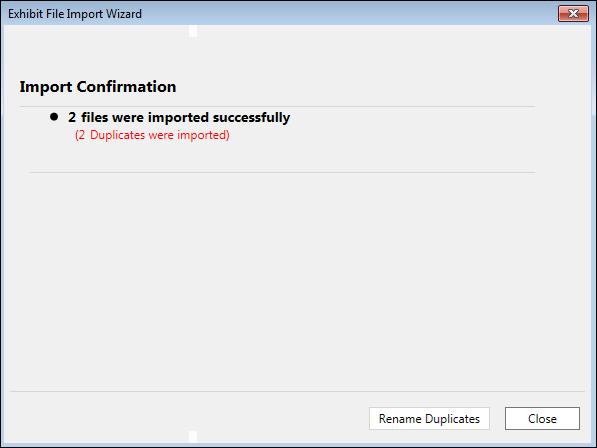Dismiss the wizard using red X icon
Viewport: 597px width, 448px height.
pos(573,14)
